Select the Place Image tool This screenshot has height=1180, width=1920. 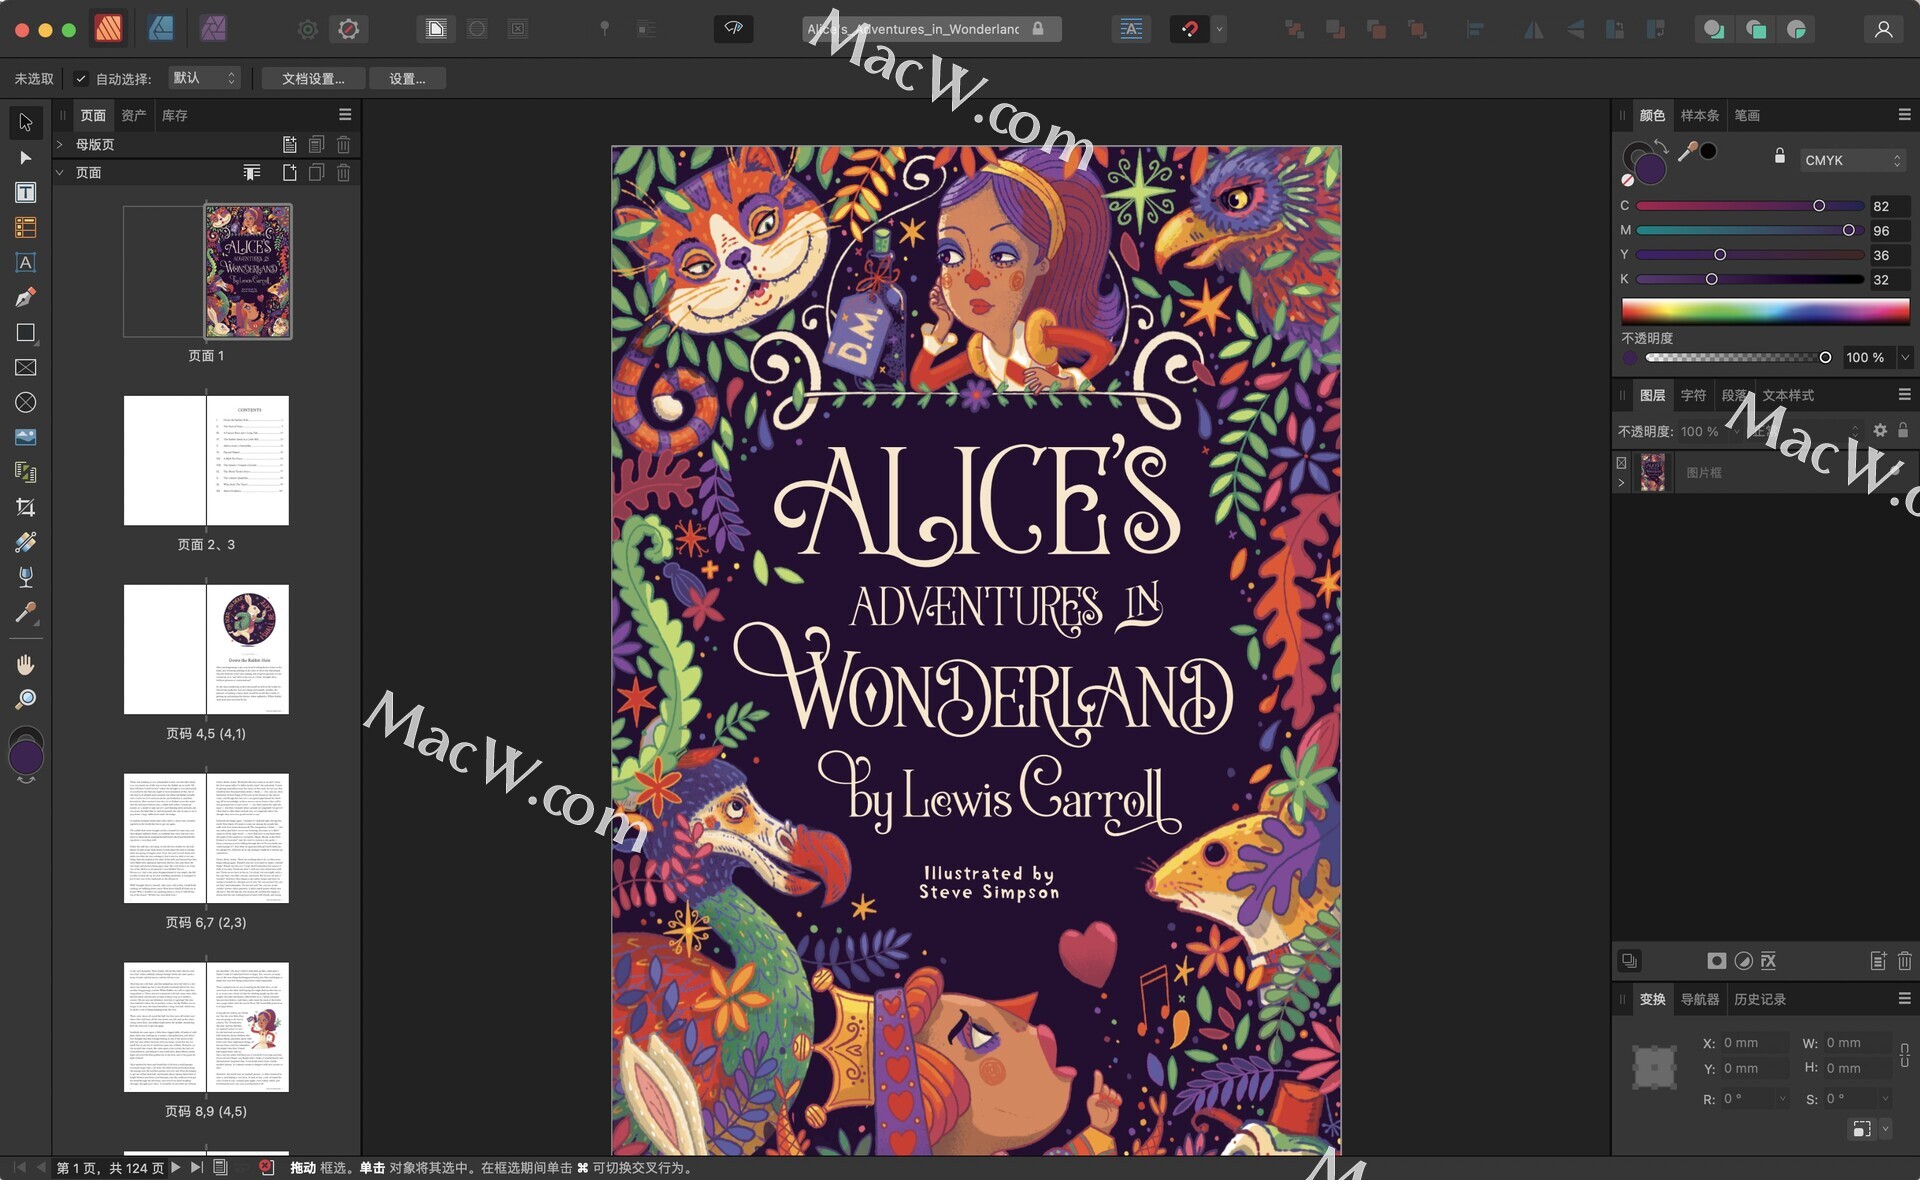click(x=26, y=438)
